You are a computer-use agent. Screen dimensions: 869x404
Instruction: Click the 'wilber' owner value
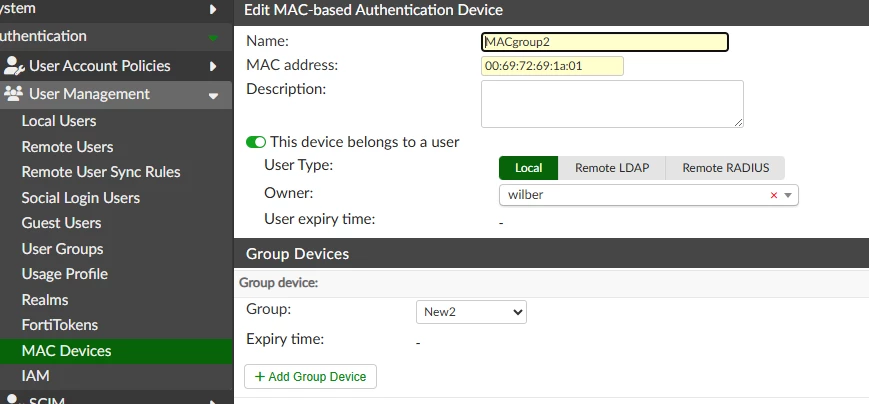[525, 195]
